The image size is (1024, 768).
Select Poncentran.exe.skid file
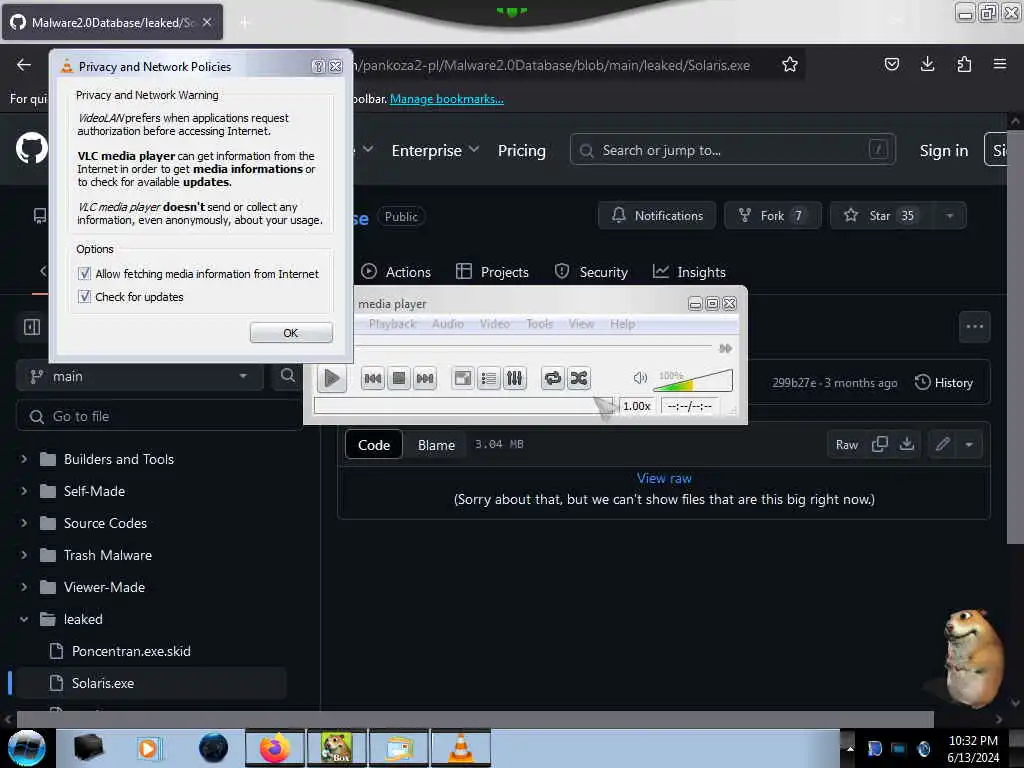(131, 651)
